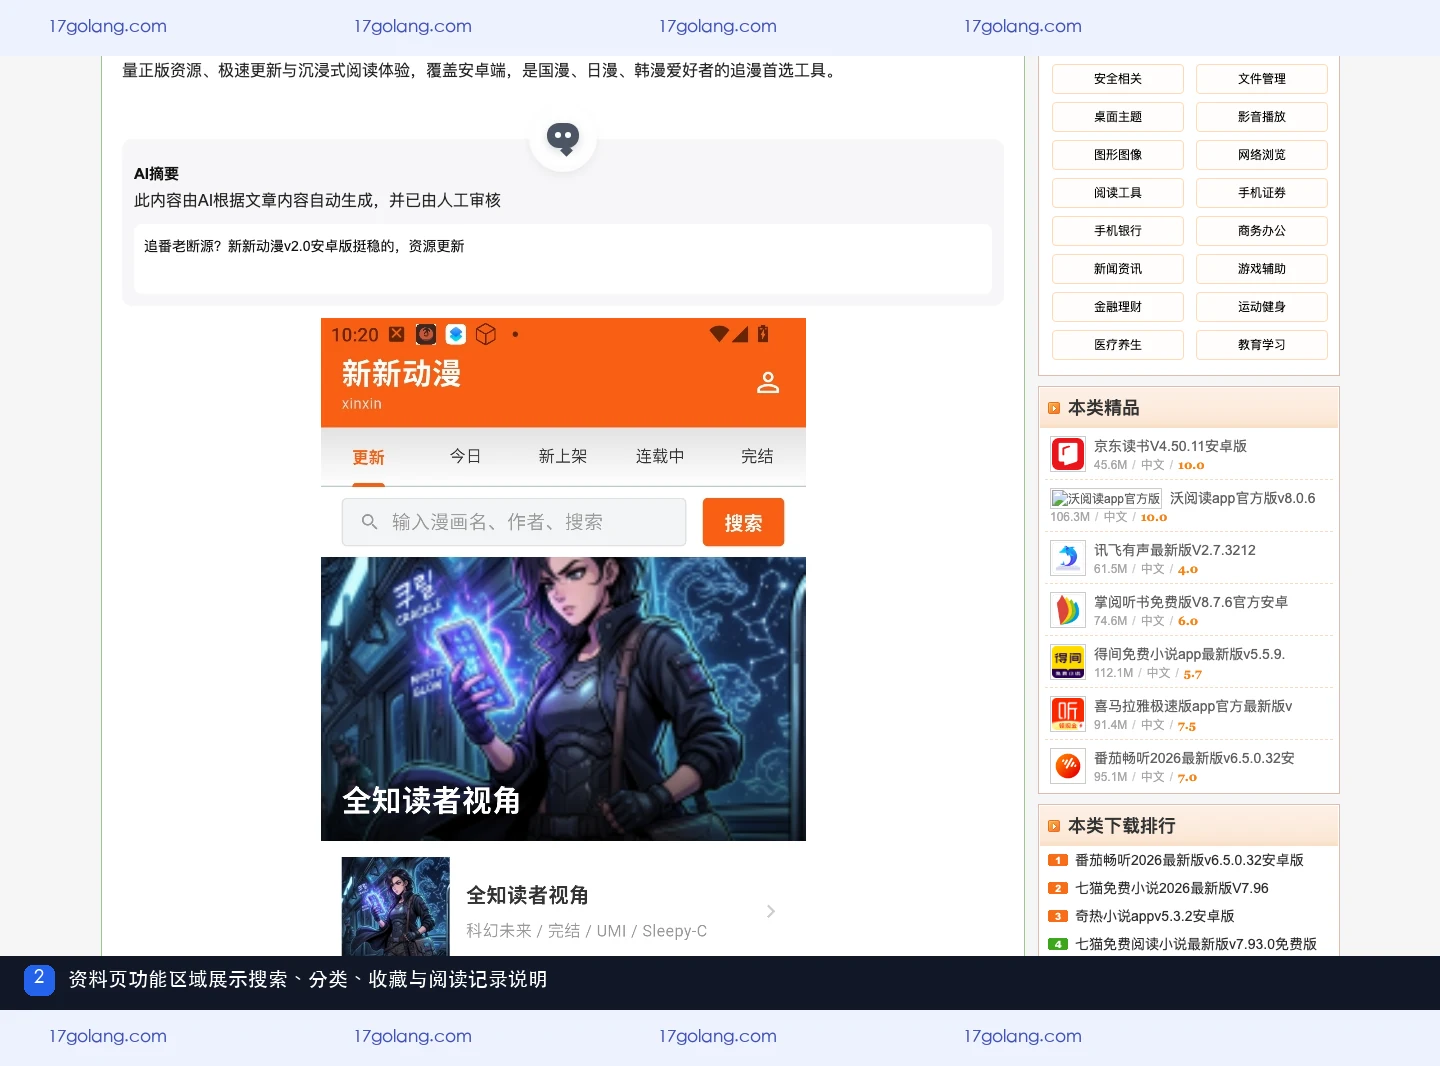The height and width of the screenshot is (1066, 1440).
Task: Click the 喜马拉雅极速版 app icon
Action: click(1068, 714)
